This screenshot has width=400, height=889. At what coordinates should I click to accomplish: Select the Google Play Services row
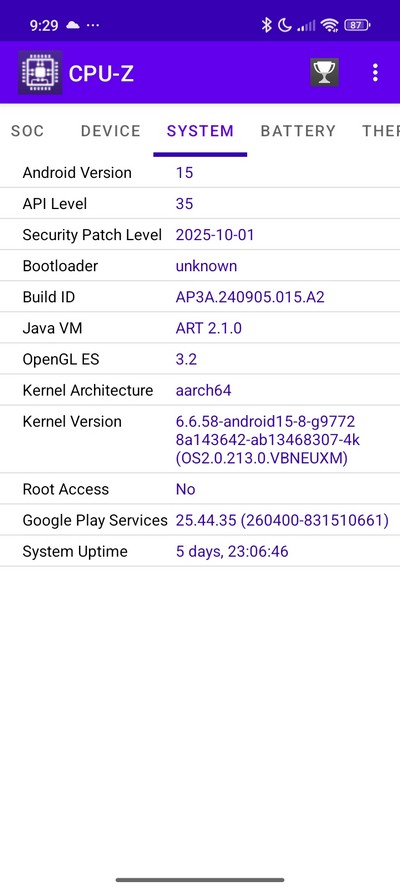point(200,520)
